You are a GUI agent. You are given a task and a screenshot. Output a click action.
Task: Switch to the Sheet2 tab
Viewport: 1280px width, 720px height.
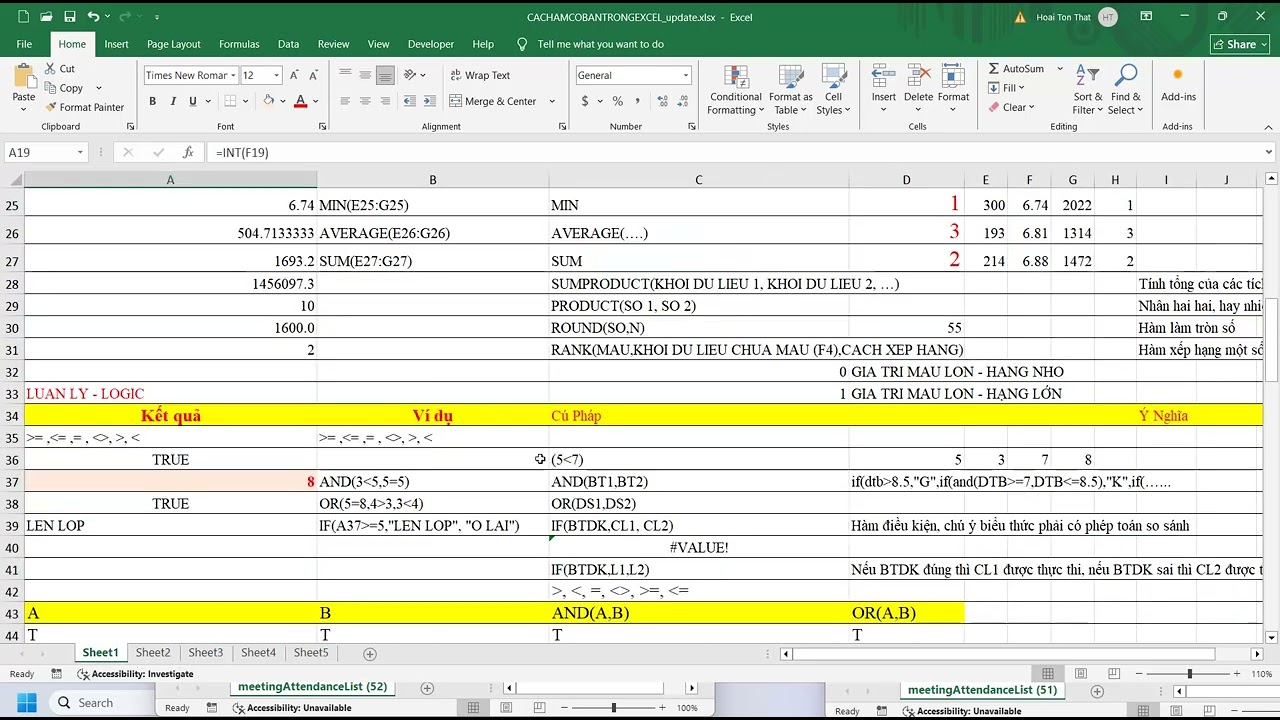pos(153,653)
